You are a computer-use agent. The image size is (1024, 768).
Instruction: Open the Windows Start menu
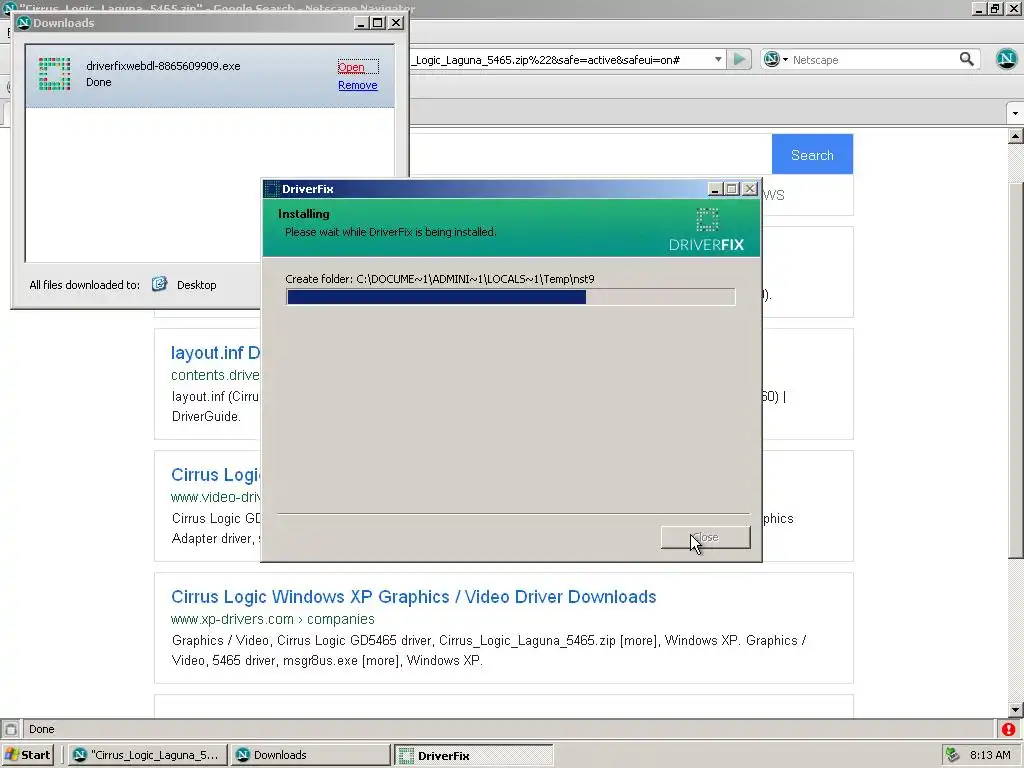[x=27, y=755]
